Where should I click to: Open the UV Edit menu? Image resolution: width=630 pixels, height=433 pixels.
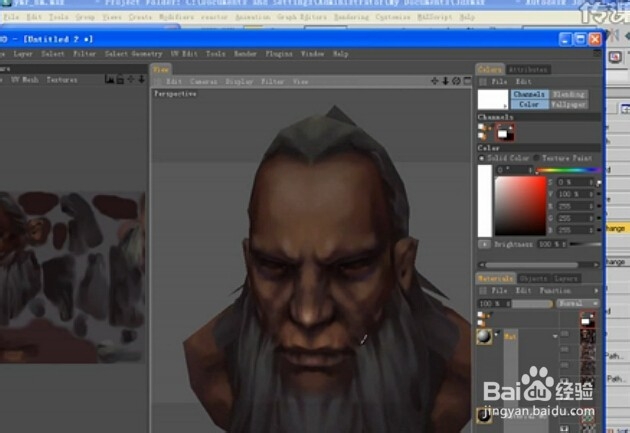click(184, 54)
